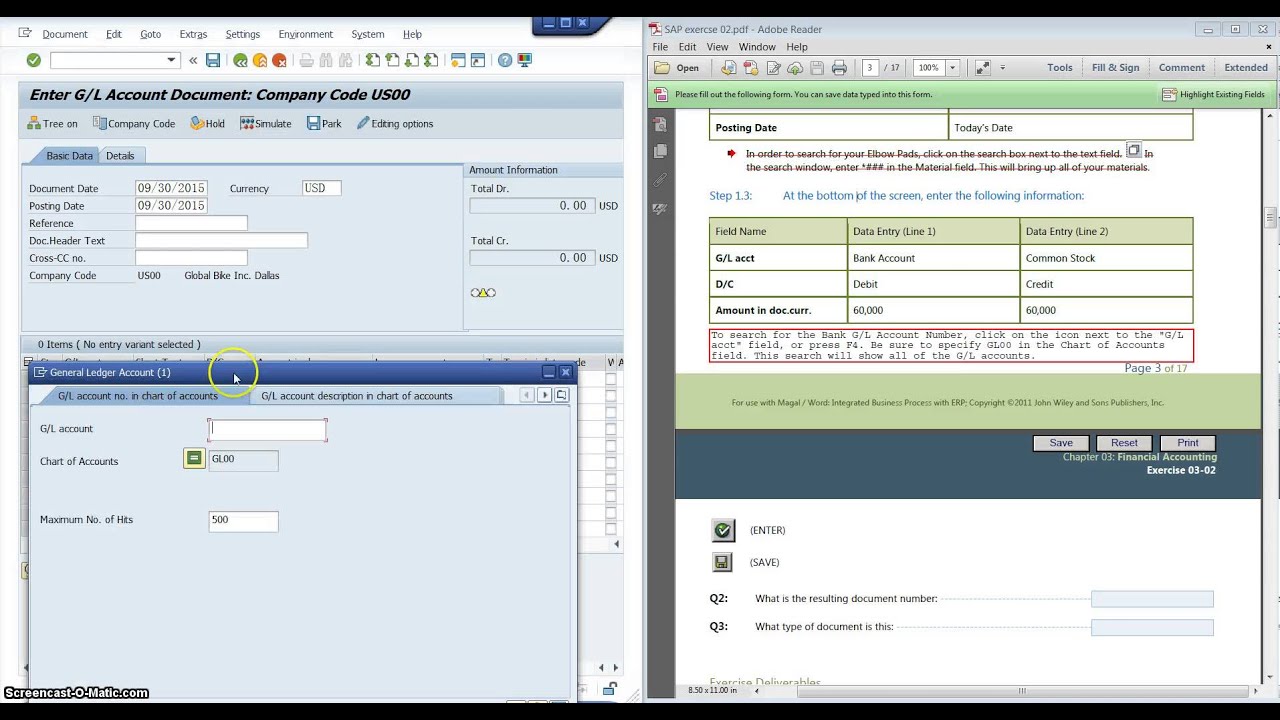Click the Save button in the PDF
This screenshot has width=1280, height=720.
click(x=1061, y=443)
